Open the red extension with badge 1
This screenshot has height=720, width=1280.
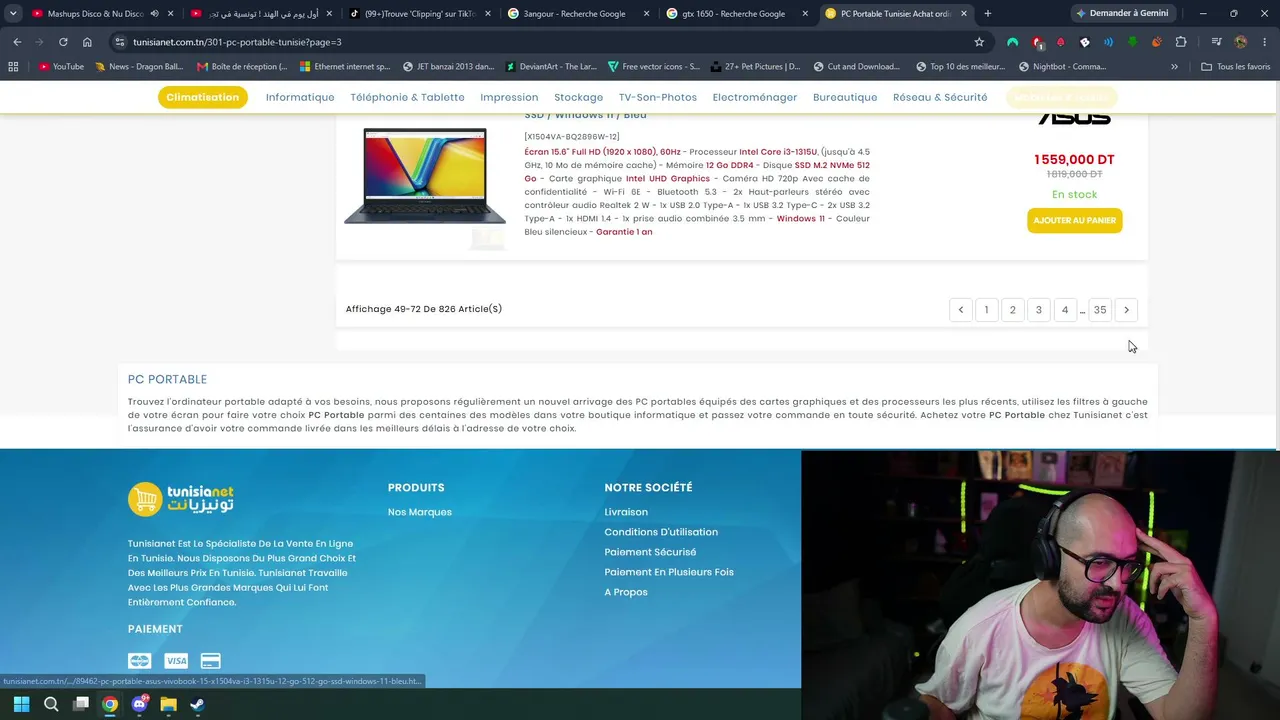click(x=1038, y=43)
